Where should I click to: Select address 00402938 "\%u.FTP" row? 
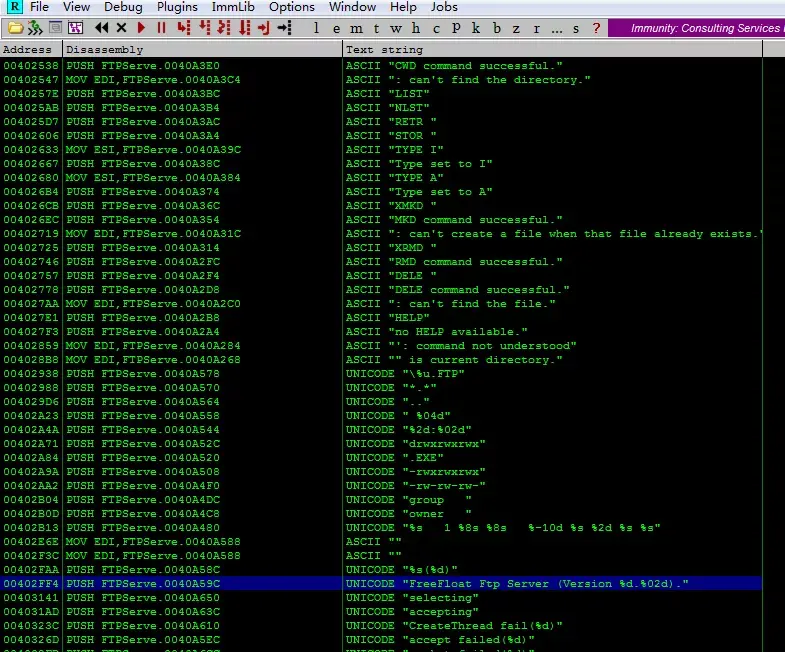[x=381, y=374]
